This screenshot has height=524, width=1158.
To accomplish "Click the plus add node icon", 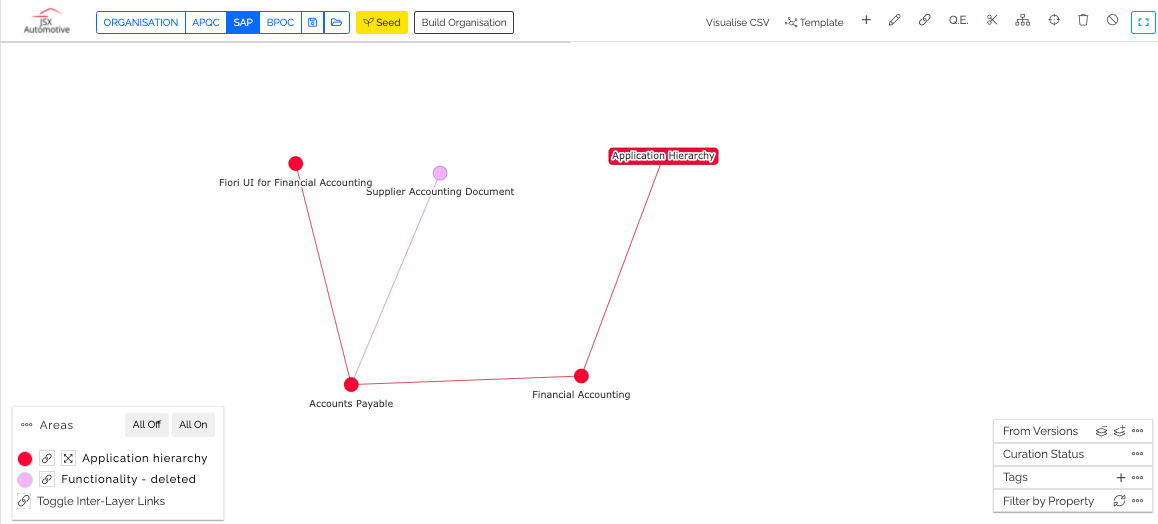I will click(x=866, y=21).
